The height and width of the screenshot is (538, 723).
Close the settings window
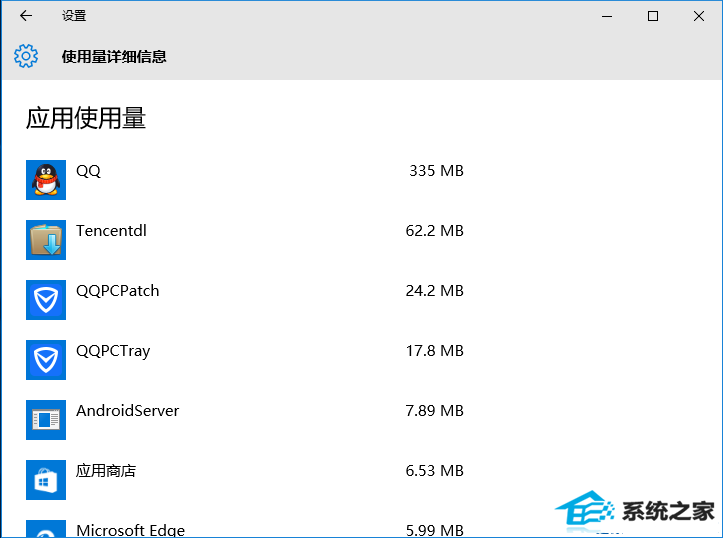699,16
